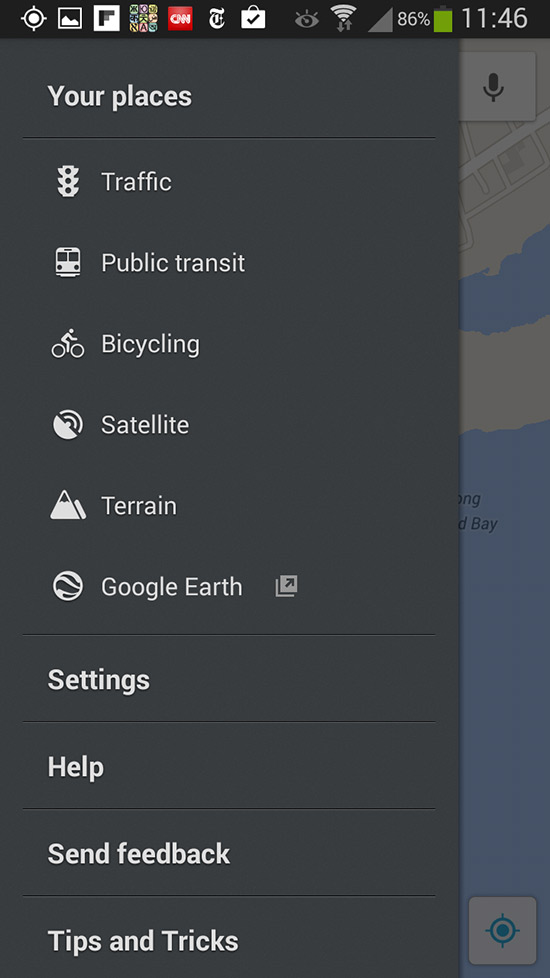Screen dimensions: 550x978
Task: Tap the microphone voice search icon
Action: click(494, 87)
